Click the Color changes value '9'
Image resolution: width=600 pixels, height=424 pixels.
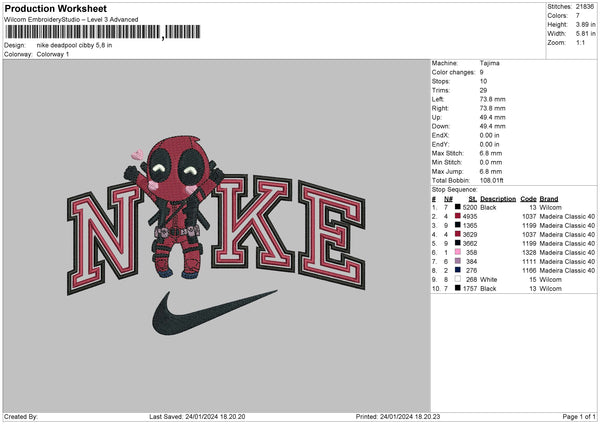[481, 72]
